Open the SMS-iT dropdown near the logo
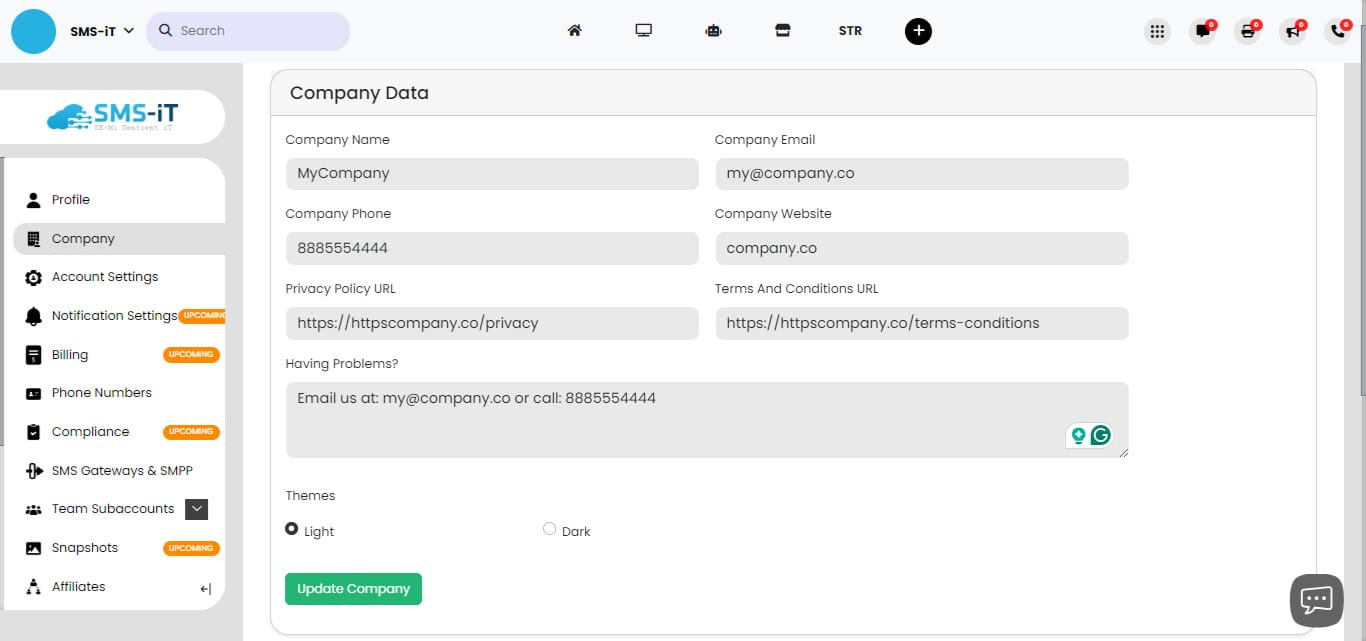 click(99, 30)
